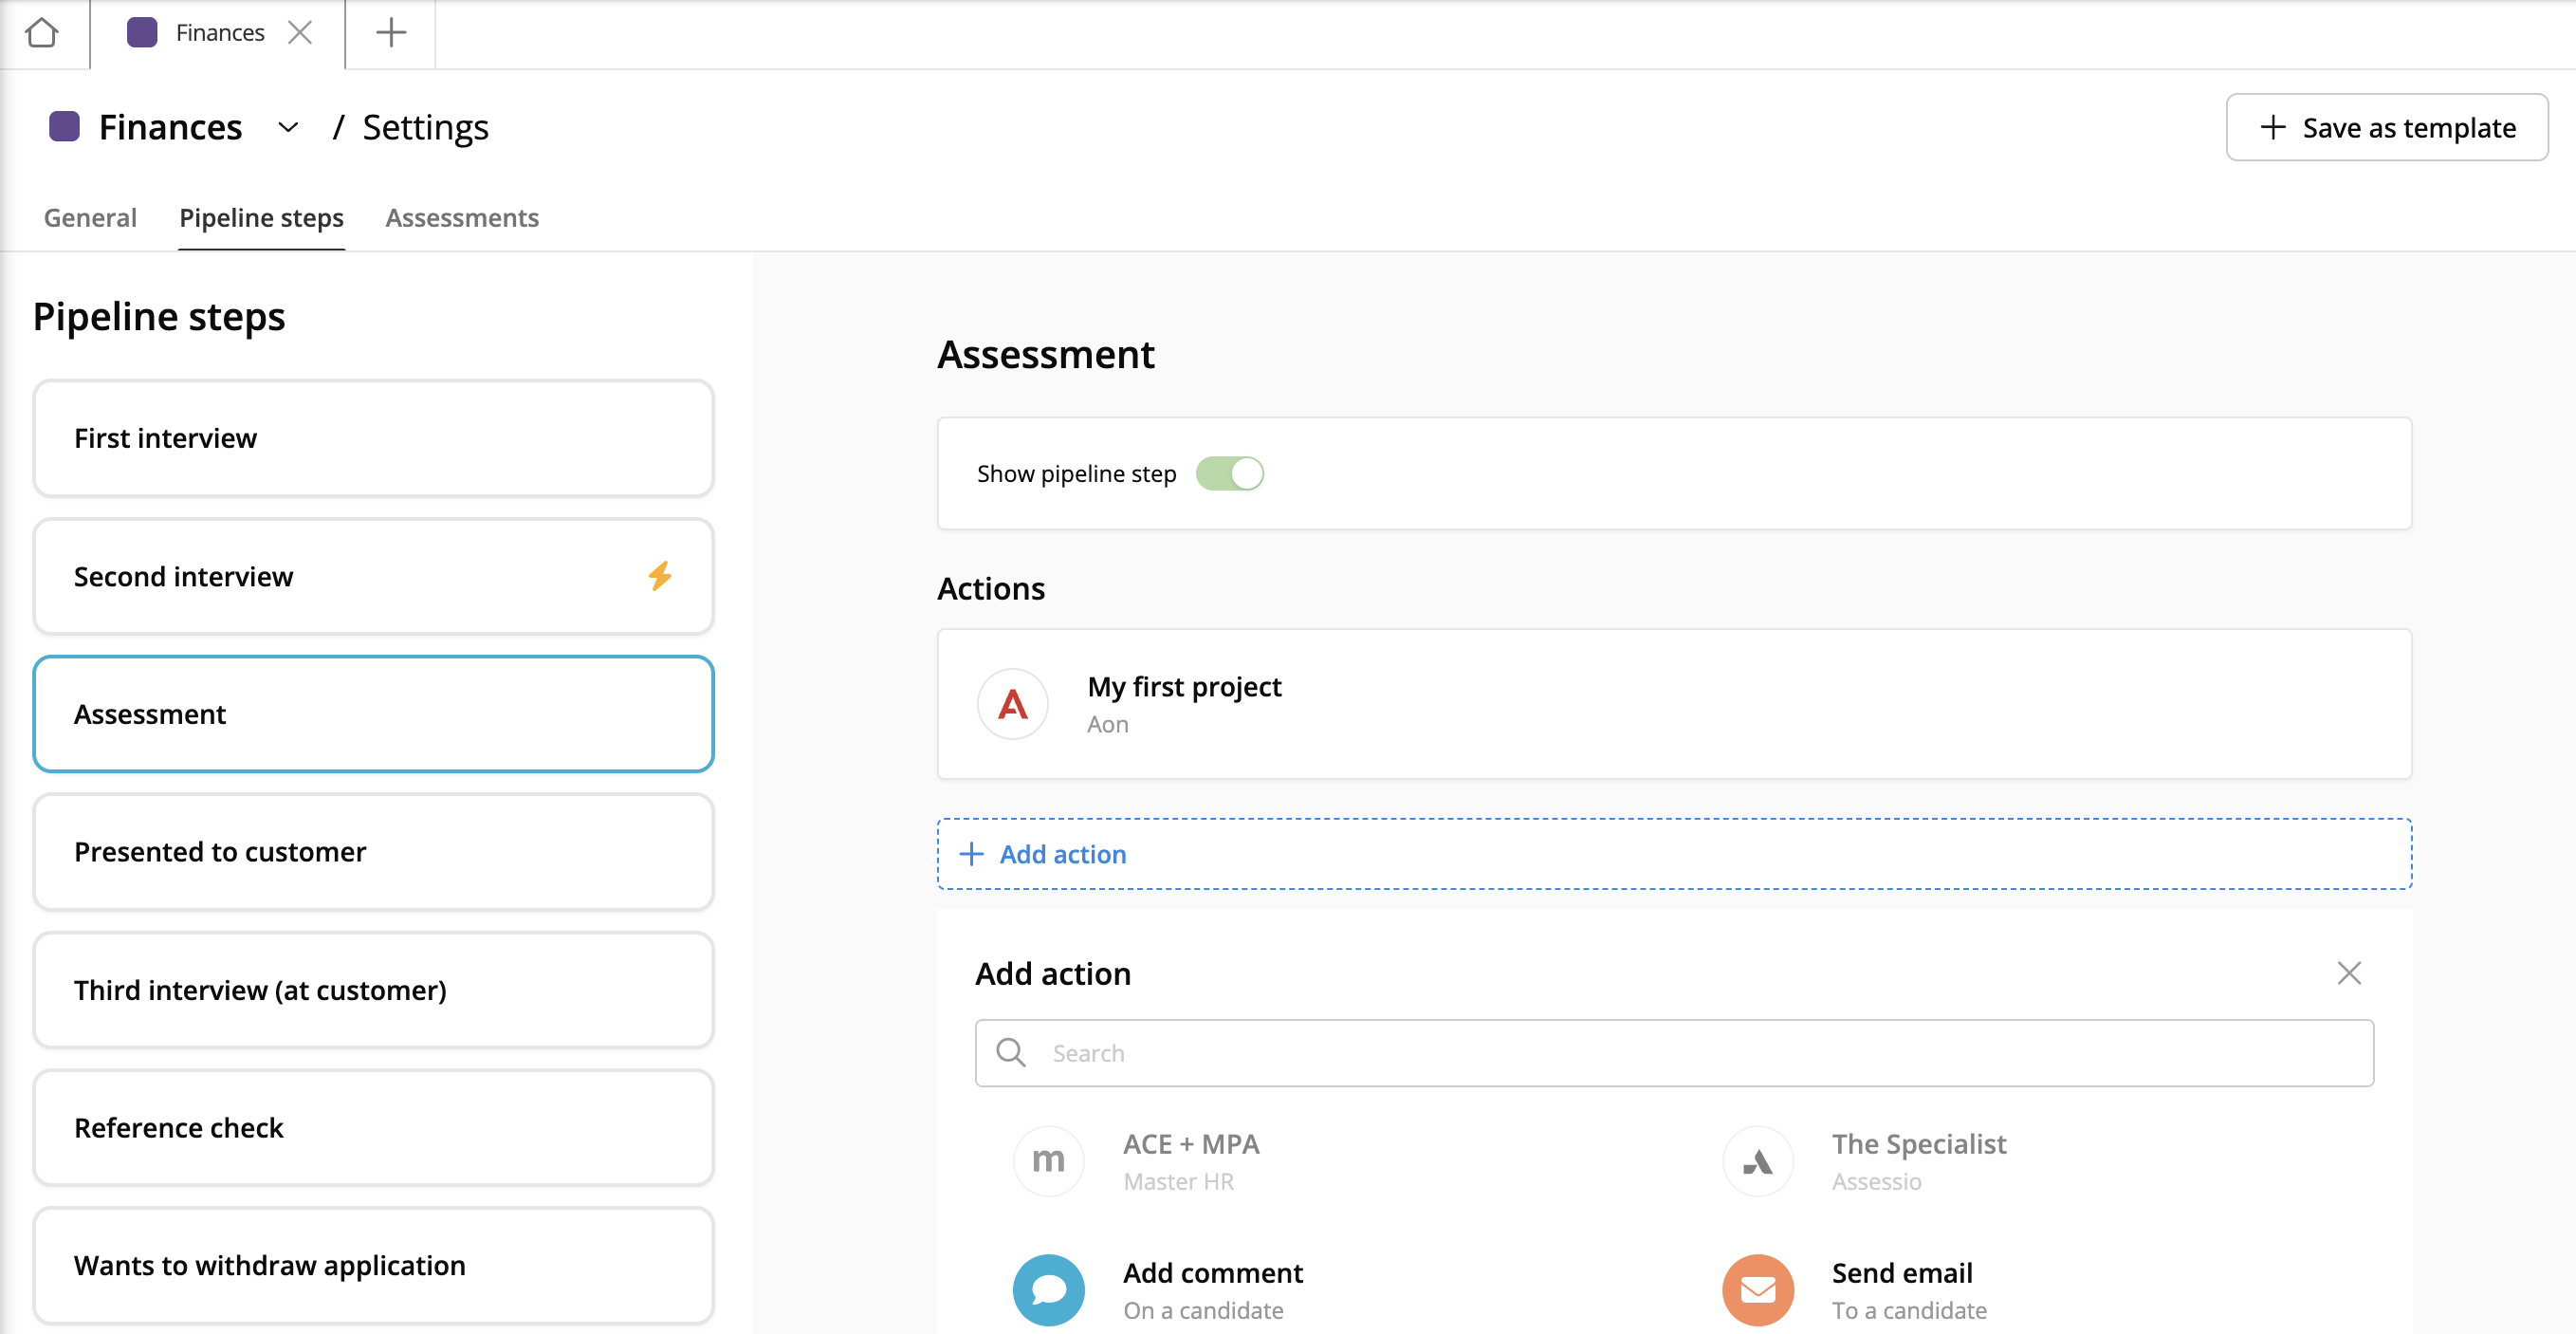Expand the Finances project dropdown chevron
2576x1334 pixels.
pyautogui.click(x=288, y=127)
